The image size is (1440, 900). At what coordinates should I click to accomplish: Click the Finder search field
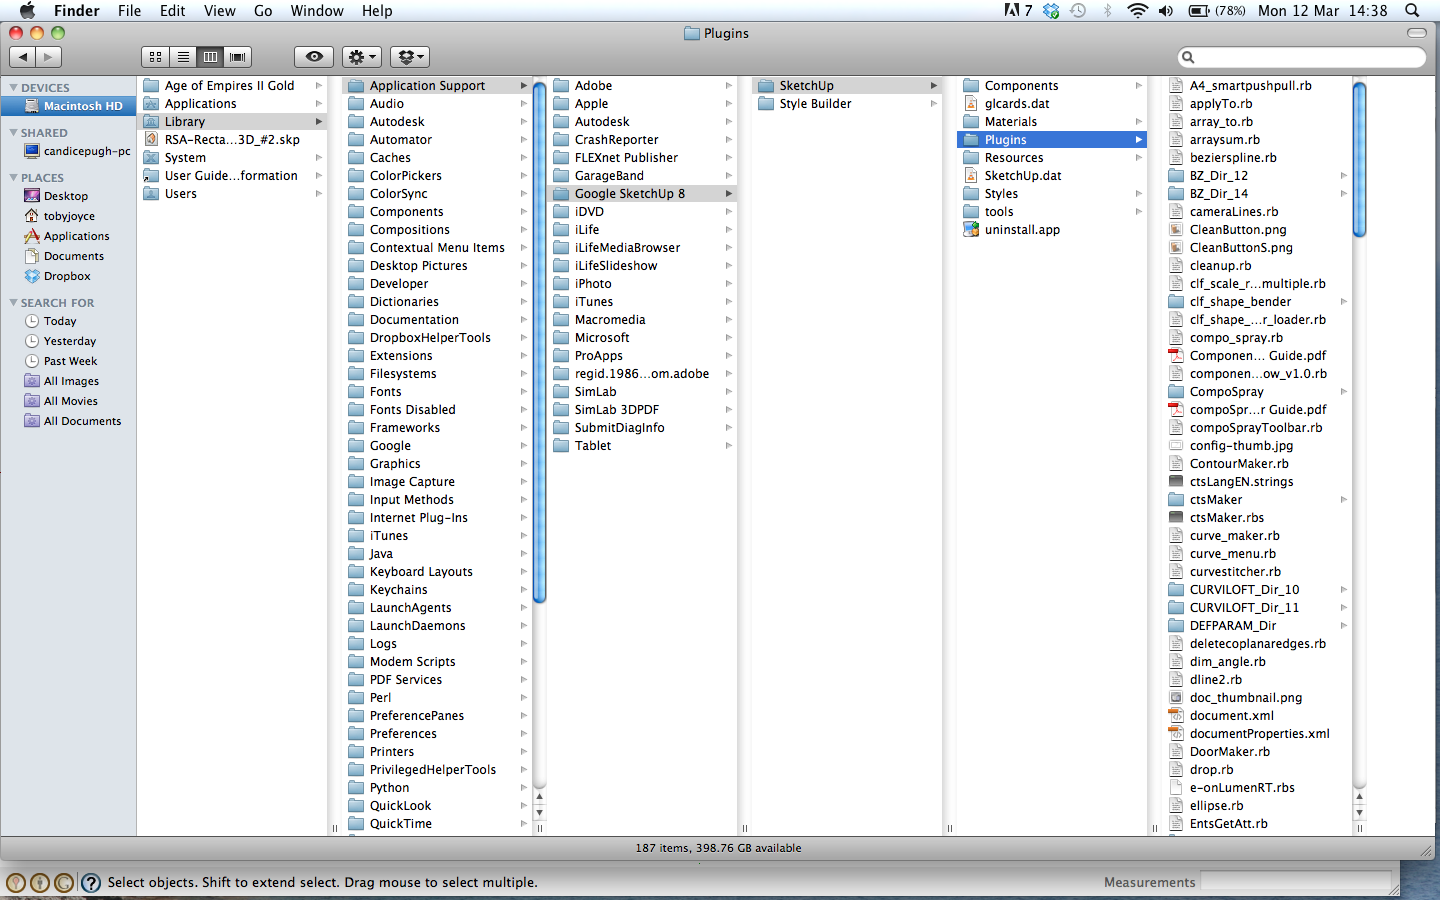click(1305, 57)
